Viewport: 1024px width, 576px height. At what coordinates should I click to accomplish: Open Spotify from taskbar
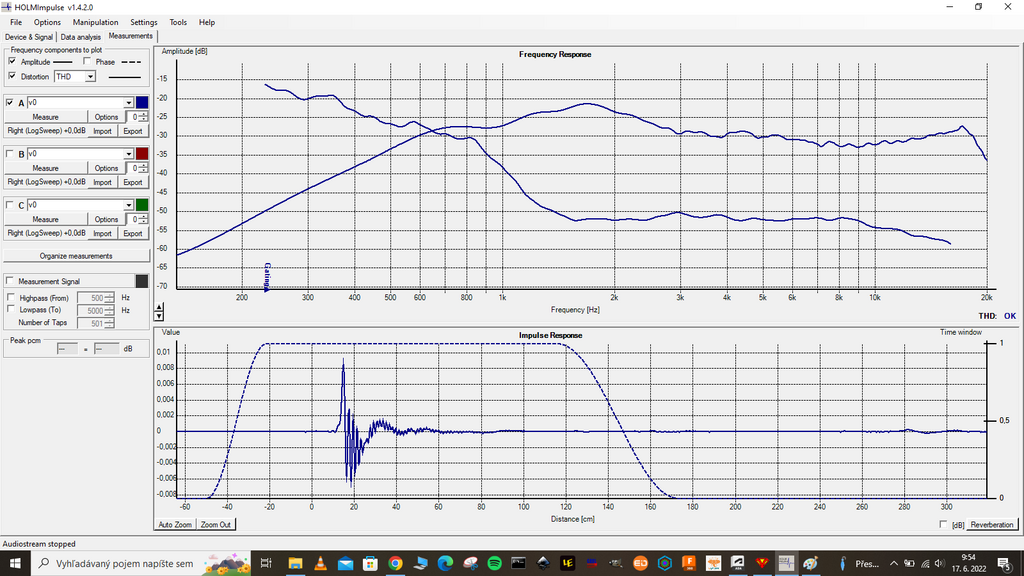click(494, 563)
